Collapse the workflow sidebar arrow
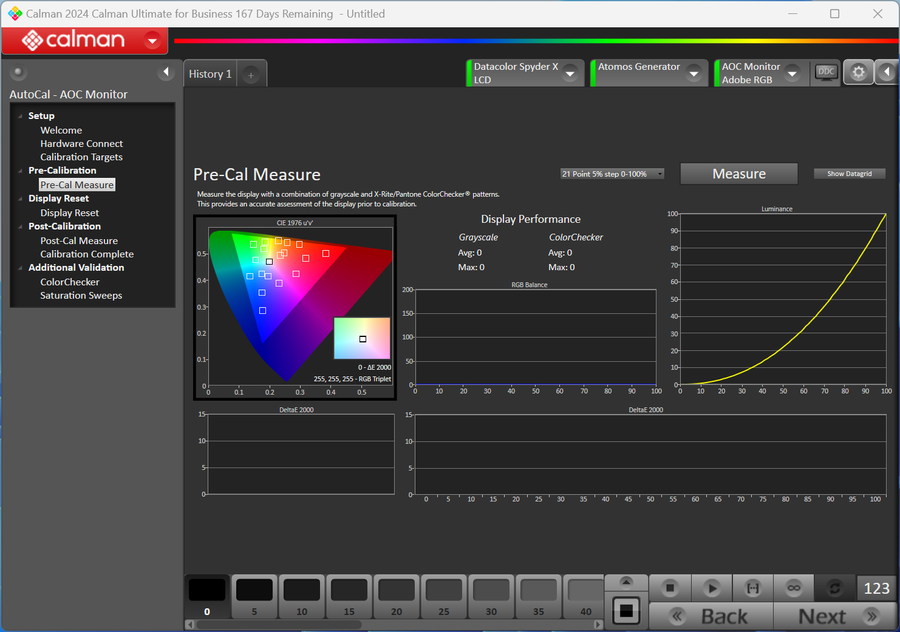This screenshot has height=632, width=900. tap(166, 72)
